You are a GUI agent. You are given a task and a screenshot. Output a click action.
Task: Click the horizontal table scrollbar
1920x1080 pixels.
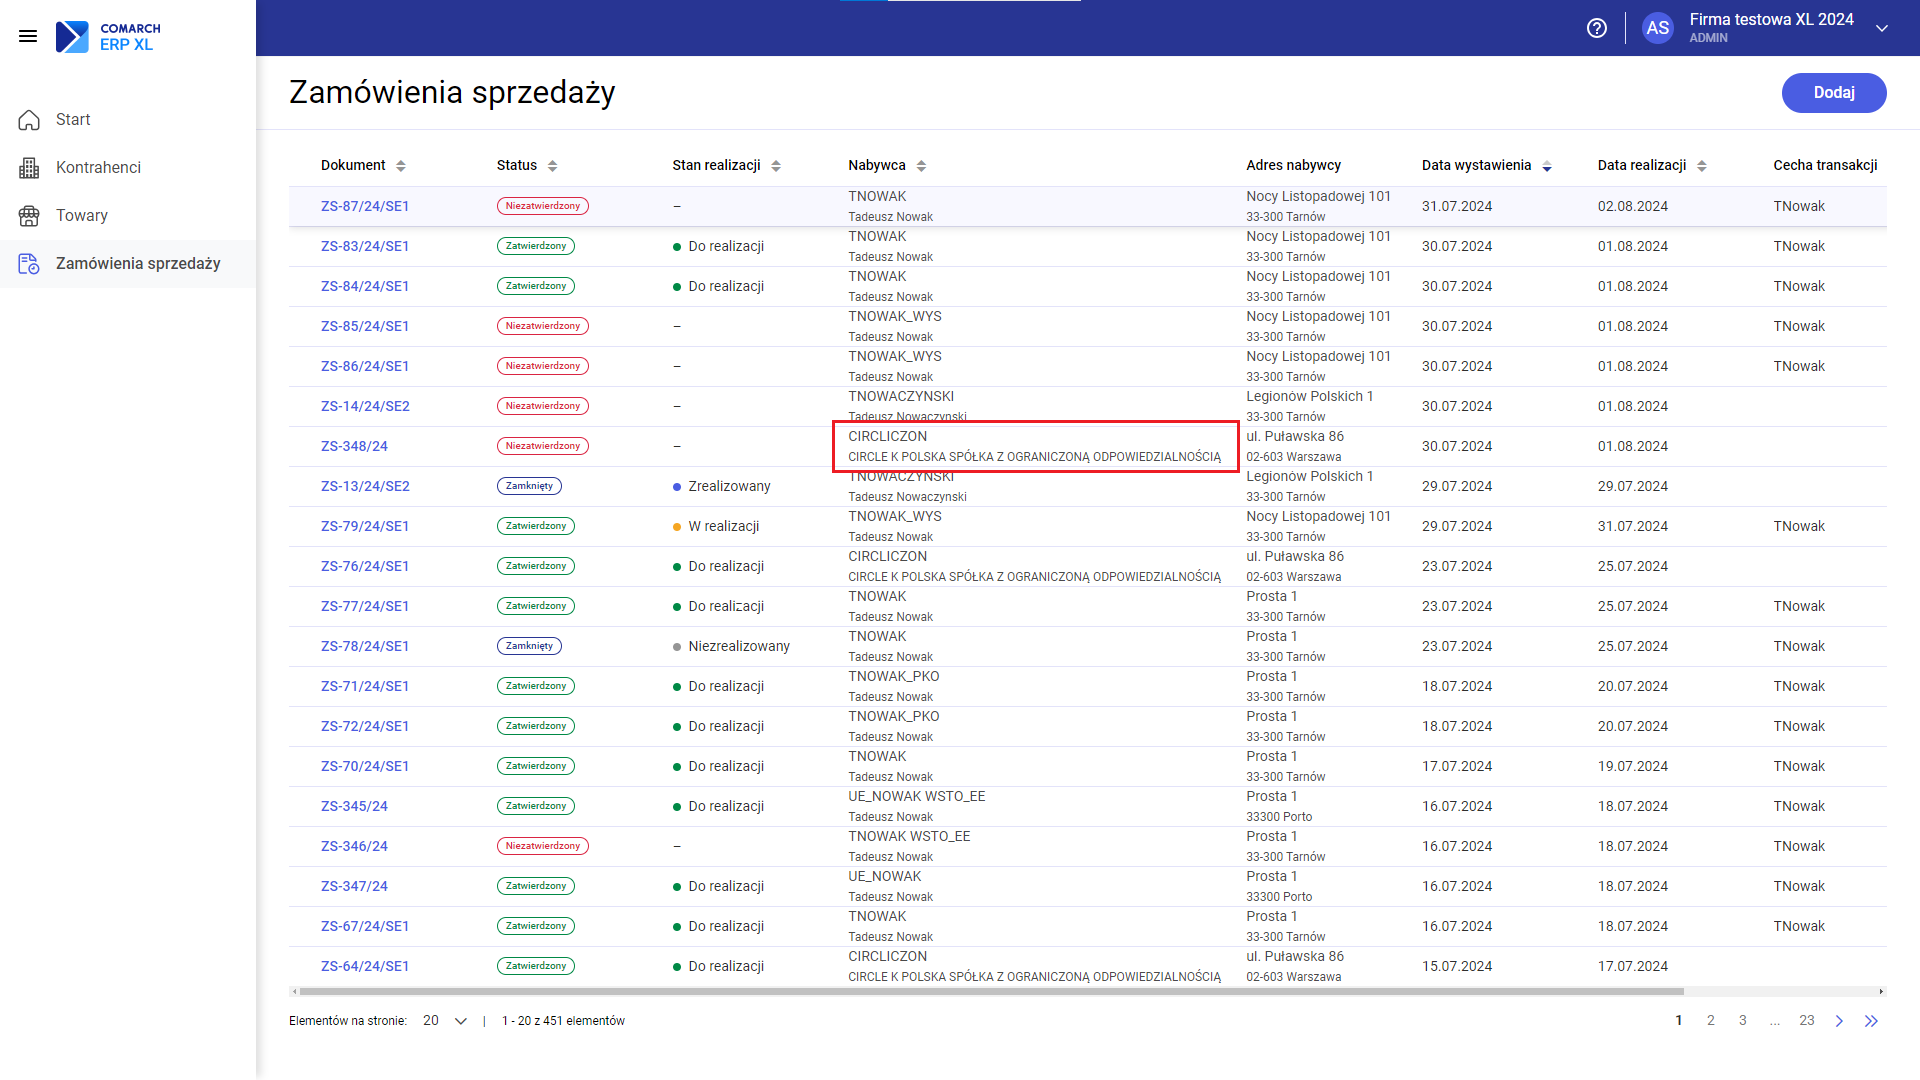(990, 992)
